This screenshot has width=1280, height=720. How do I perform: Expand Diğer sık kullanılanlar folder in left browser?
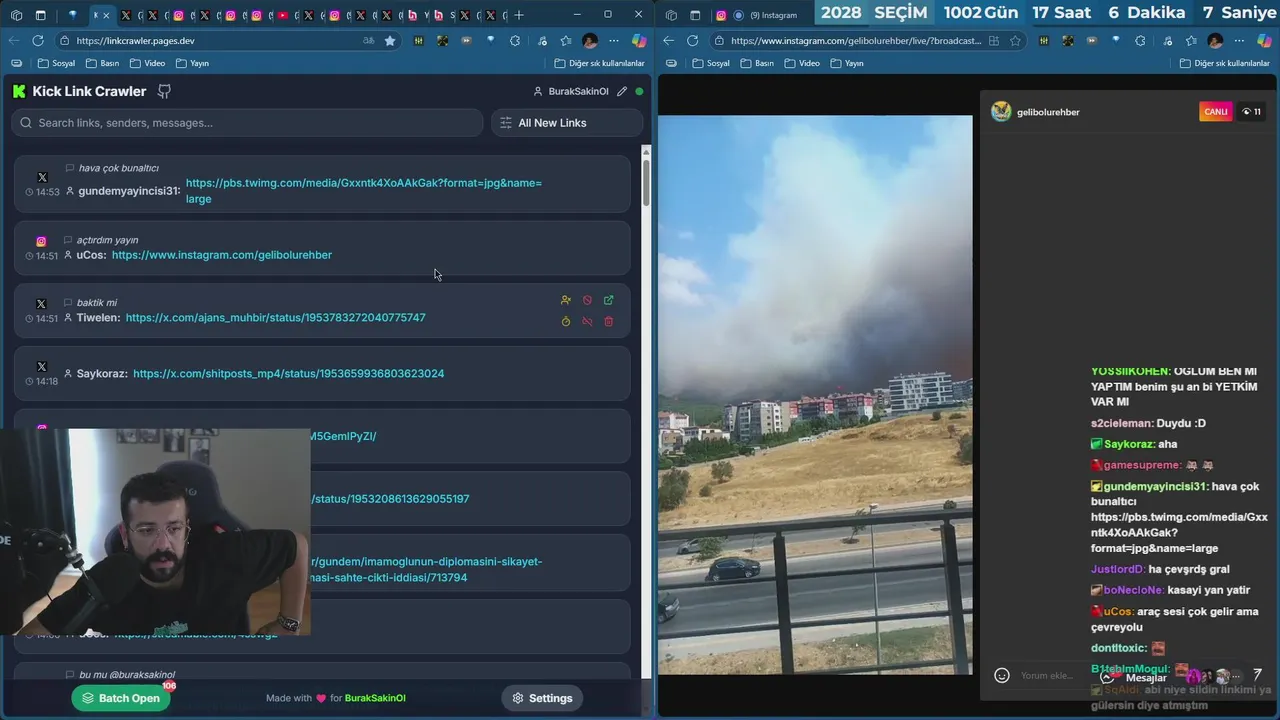599,63
